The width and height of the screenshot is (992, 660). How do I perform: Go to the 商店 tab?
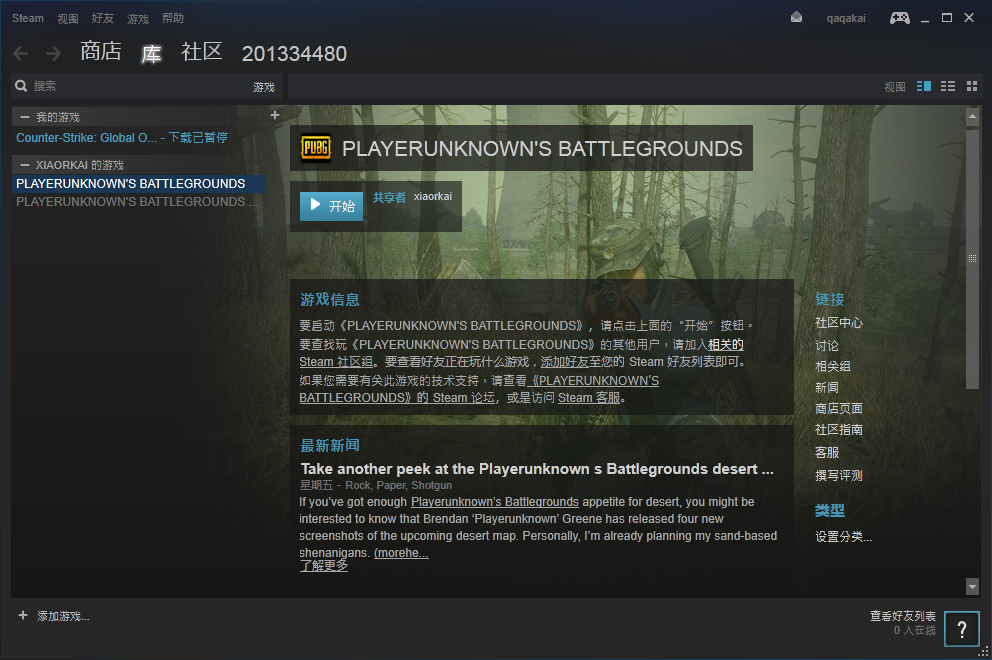[101, 52]
